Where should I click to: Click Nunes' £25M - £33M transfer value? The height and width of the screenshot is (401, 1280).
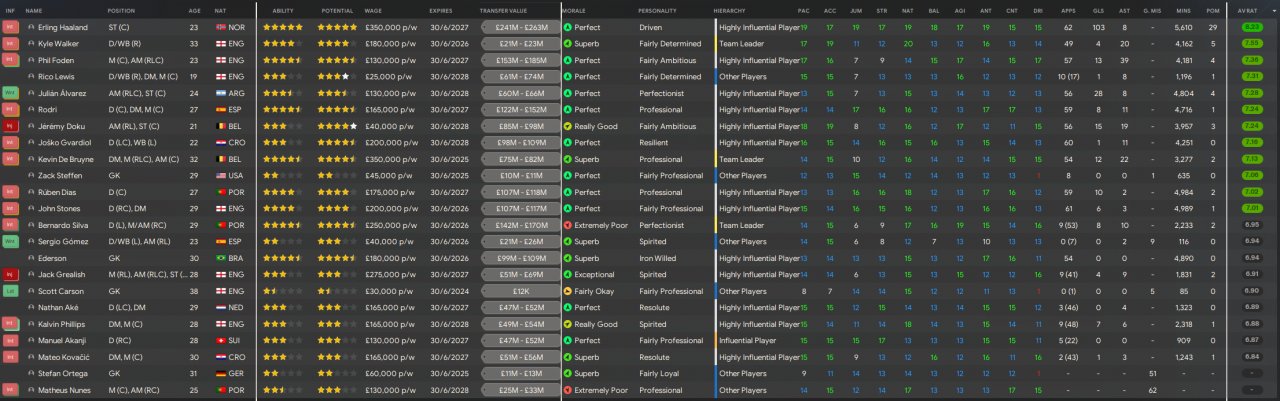tap(520, 390)
